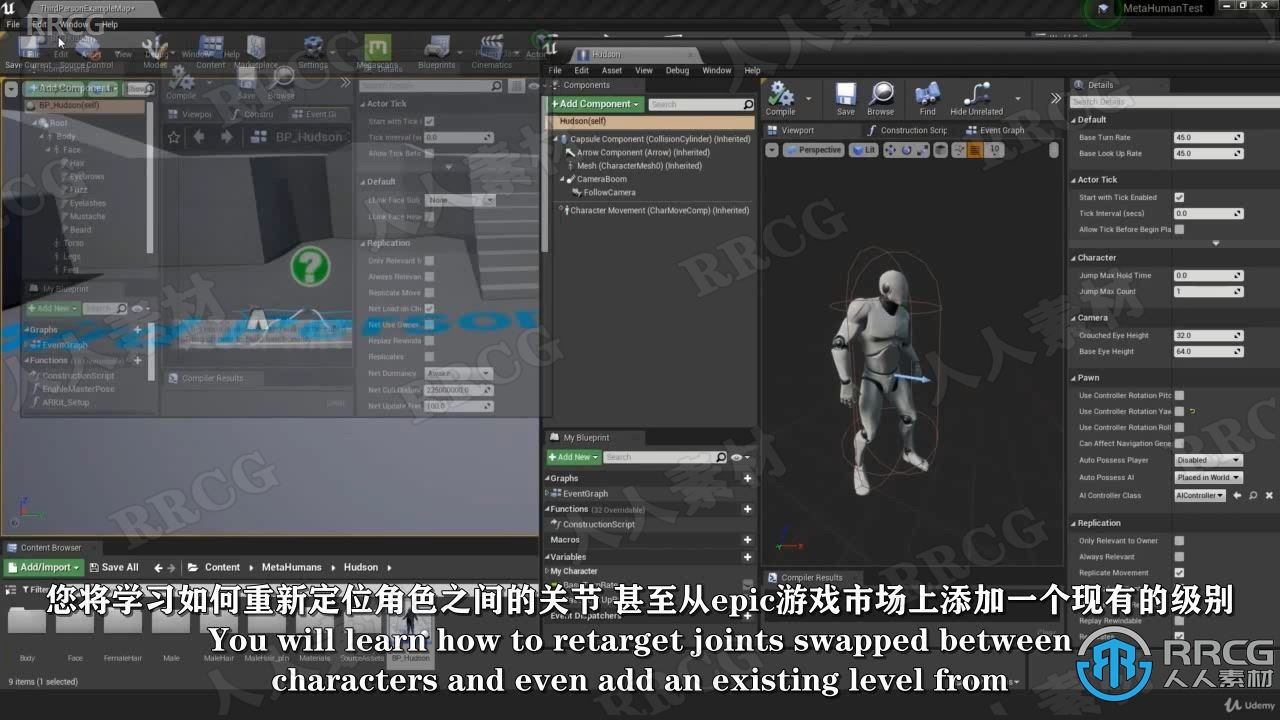This screenshot has width=1280, height=720.
Task: Toggle My Blueprint view options eye
Action: pyautogui.click(x=738, y=457)
